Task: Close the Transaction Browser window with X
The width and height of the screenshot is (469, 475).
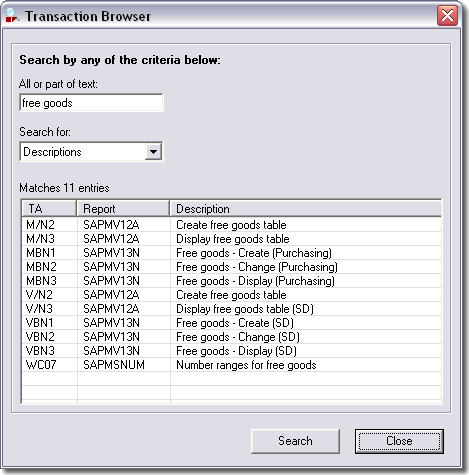Action: (x=447, y=15)
